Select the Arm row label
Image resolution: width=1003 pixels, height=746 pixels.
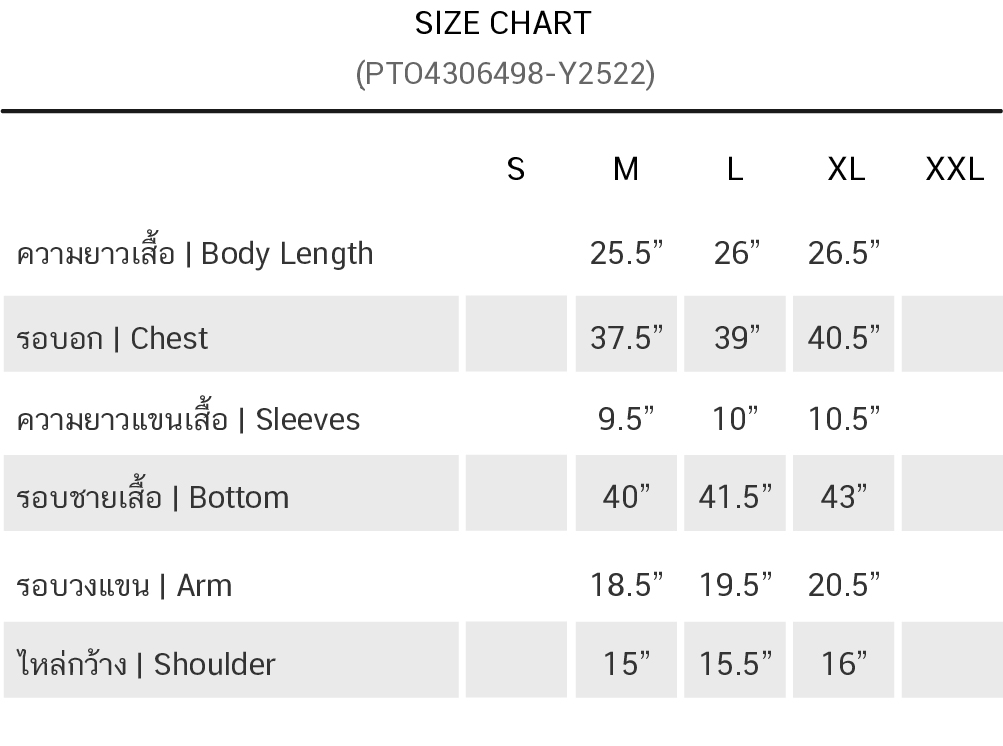point(124,585)
